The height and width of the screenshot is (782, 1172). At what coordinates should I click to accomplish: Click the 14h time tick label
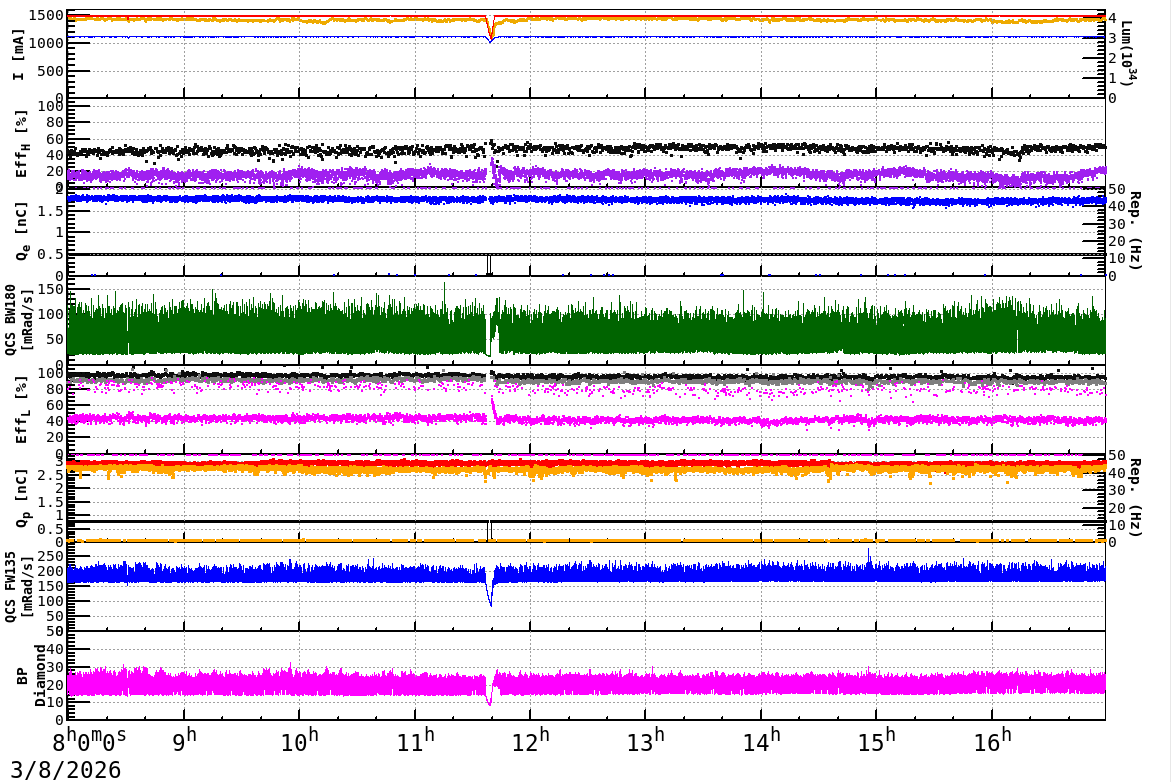click(762, 740)
